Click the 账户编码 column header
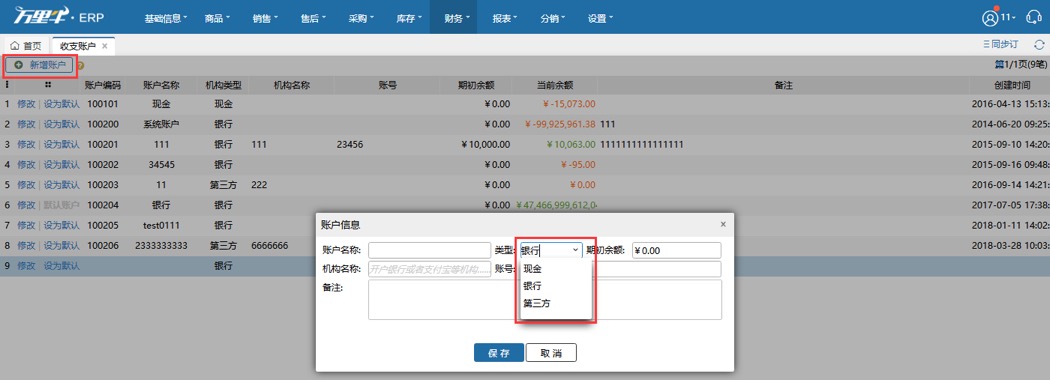This screenshot has height=380, width=1050. click(103, 85)
